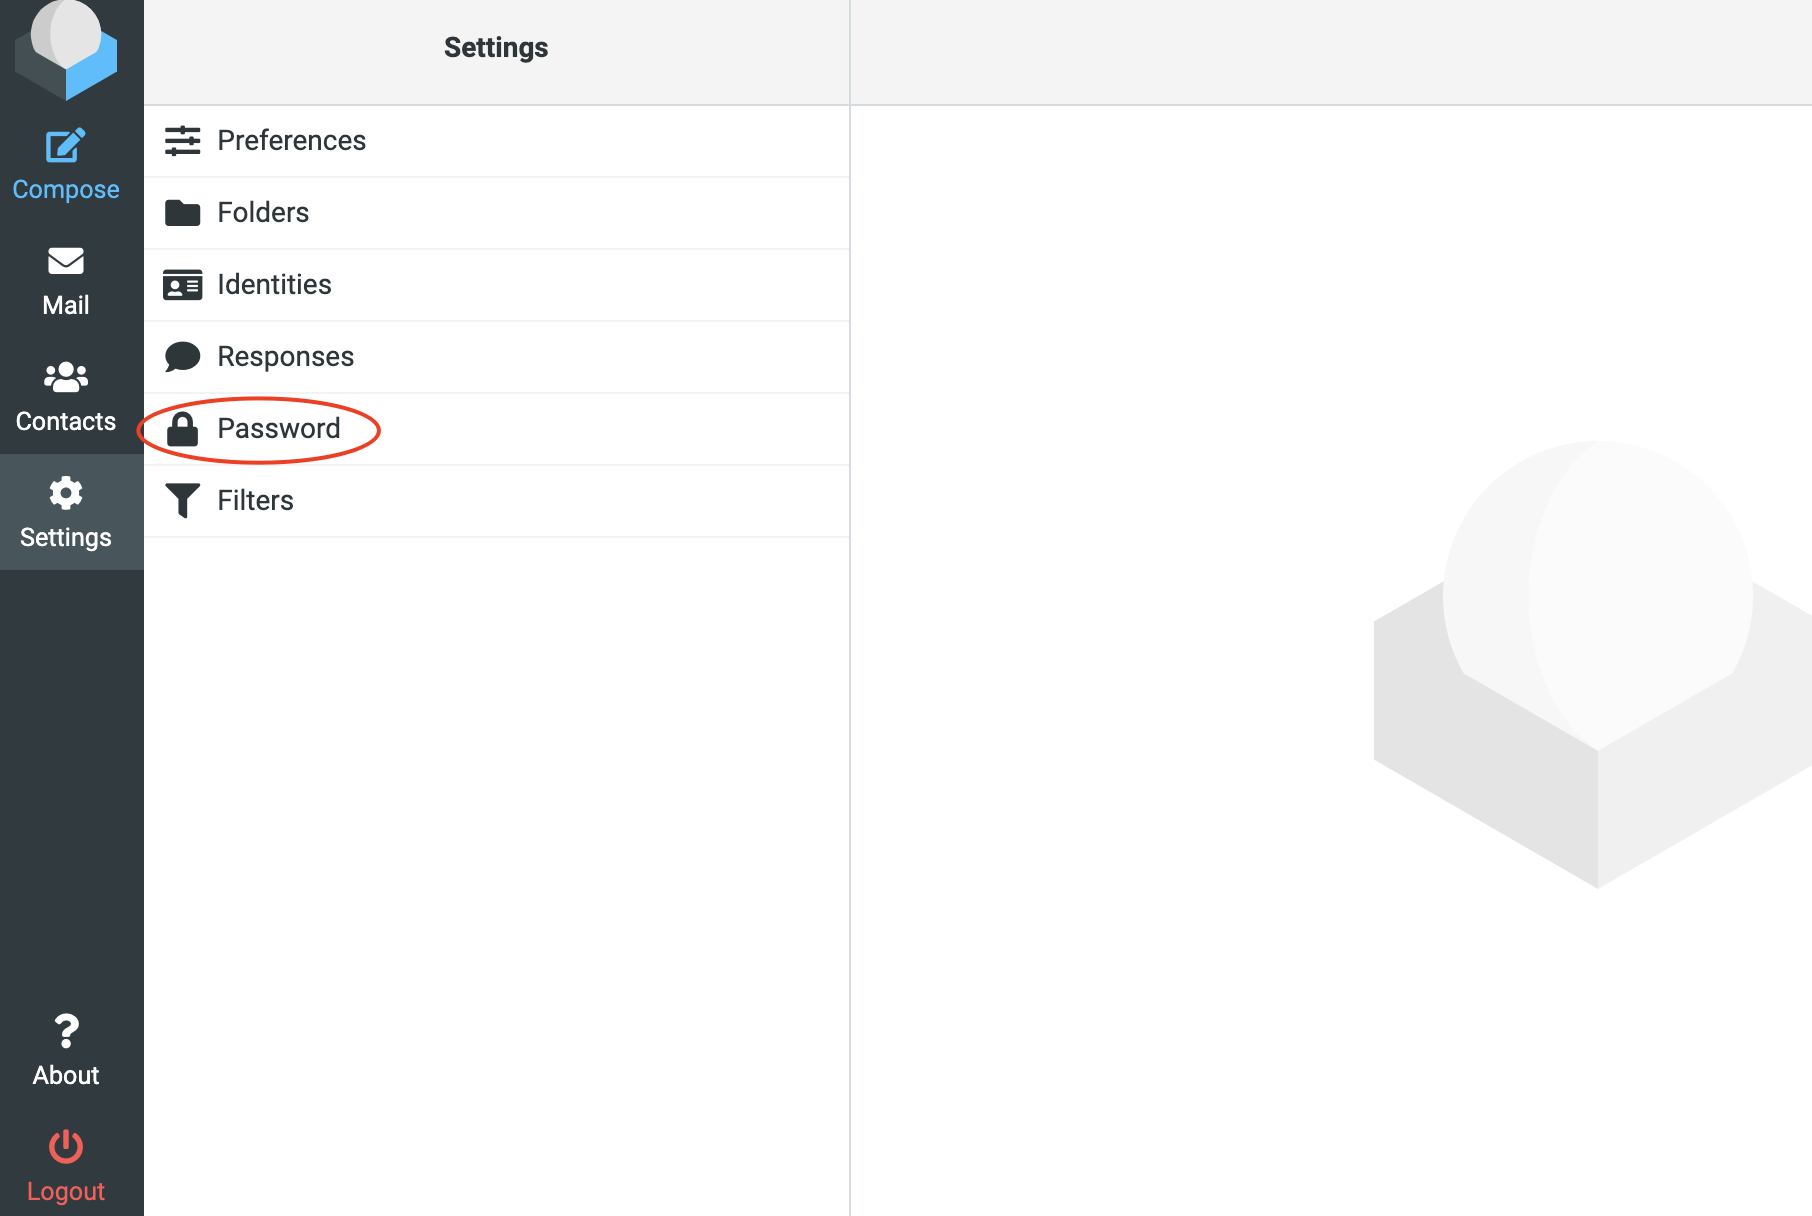Click the Contacts people icon

pos(65,376)
